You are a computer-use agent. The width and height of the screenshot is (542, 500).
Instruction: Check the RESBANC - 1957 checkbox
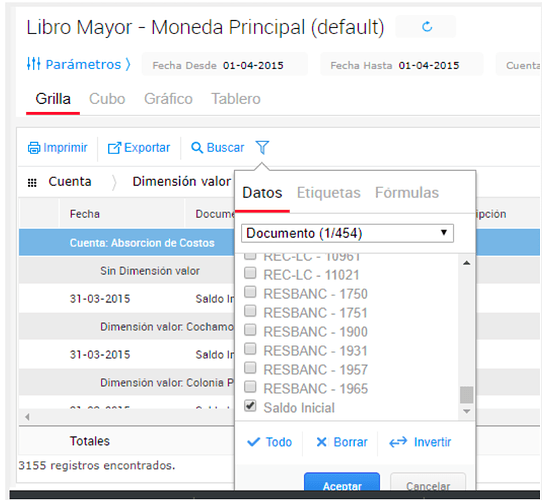pyautogui.click(x=250, y=368)
